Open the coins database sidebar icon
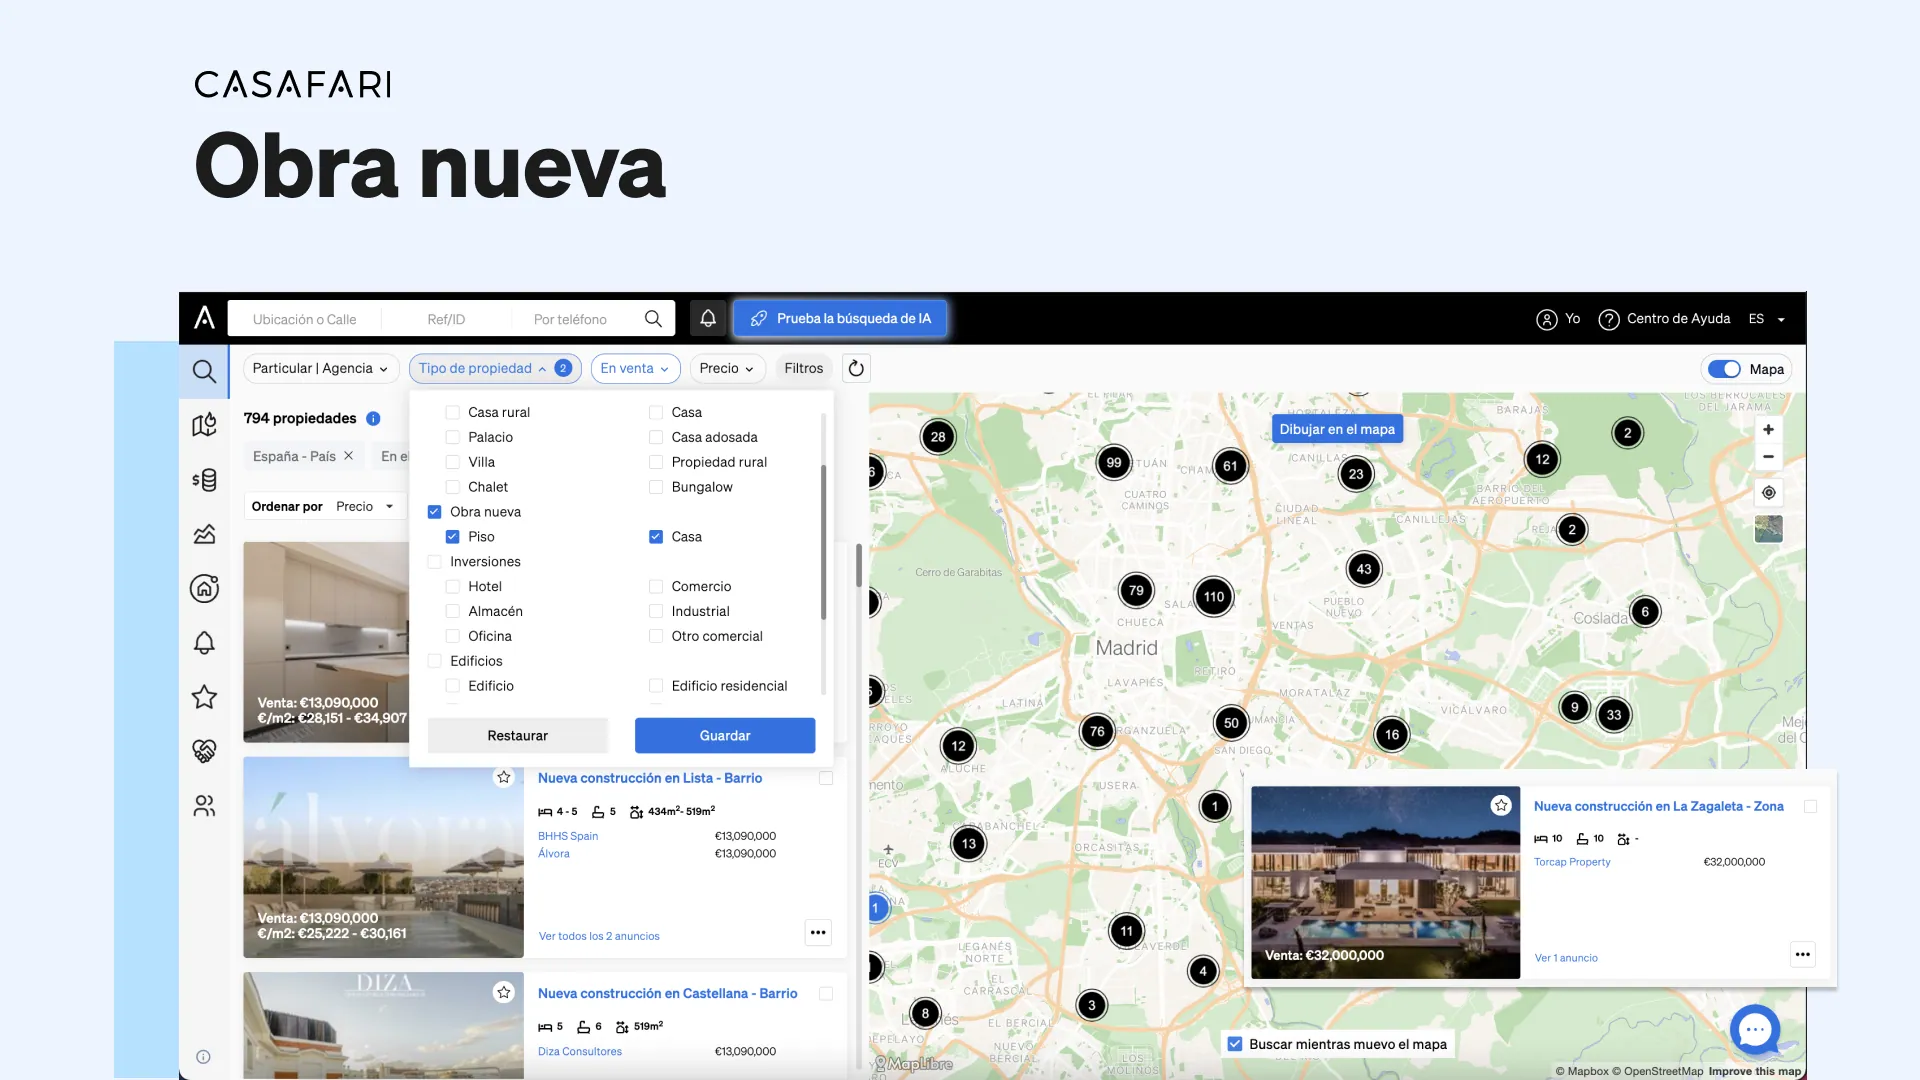 point(204,480)
